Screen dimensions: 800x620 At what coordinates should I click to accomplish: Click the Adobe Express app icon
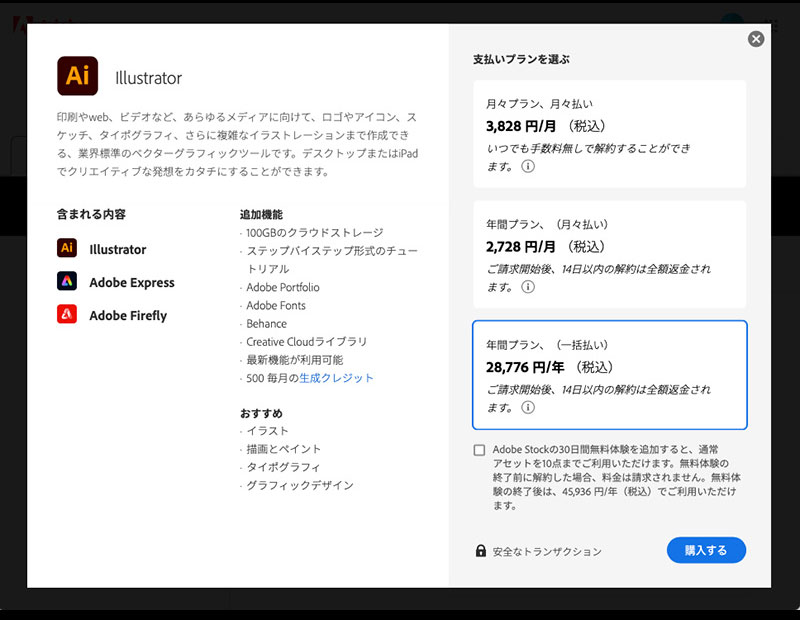tap(68, 282)
